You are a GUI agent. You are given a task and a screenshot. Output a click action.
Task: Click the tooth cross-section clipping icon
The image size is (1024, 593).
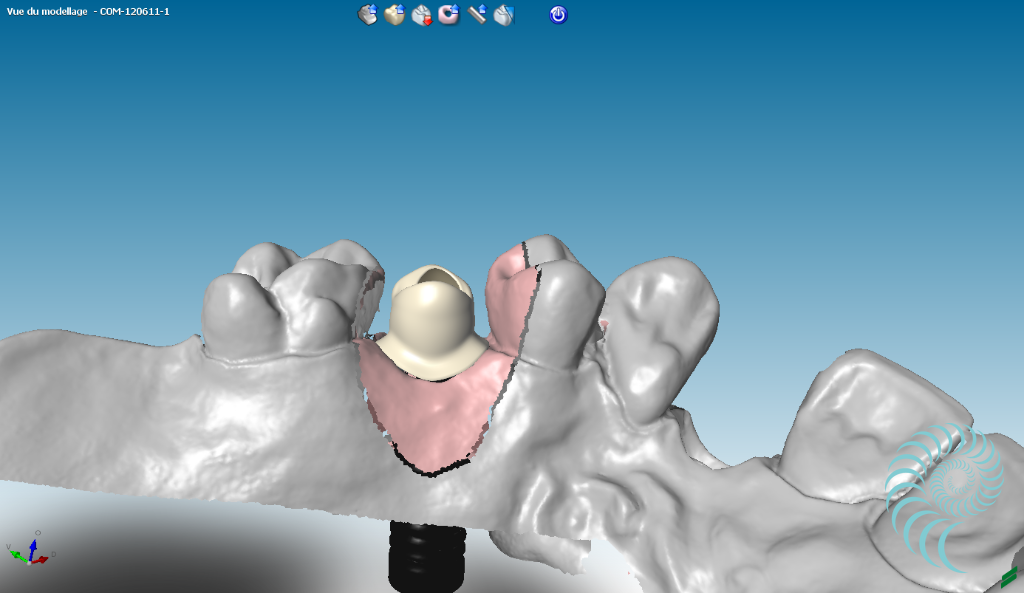point(504,14)
